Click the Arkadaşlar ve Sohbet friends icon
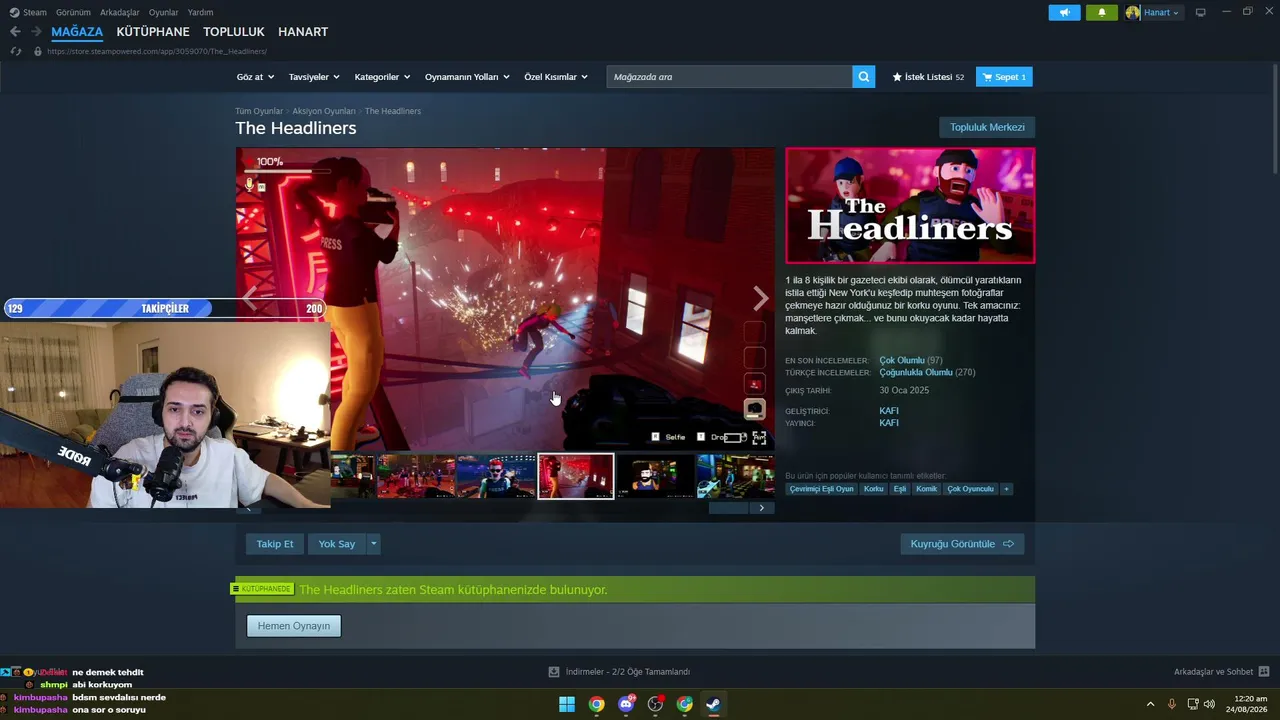This screenshot has height=720, width=1280. coord(1264,672)
